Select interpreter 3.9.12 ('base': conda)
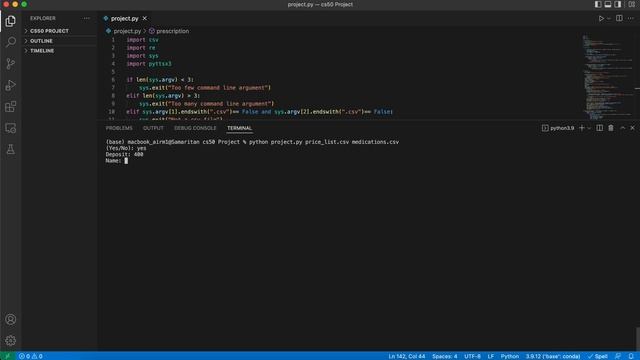 [553, 356]
